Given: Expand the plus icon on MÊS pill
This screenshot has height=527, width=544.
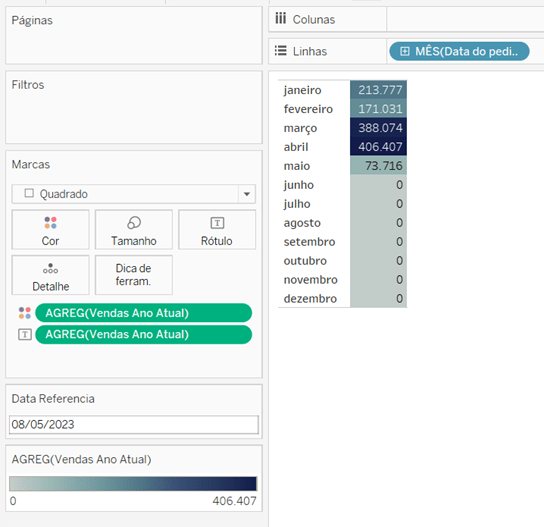Looking at the screenshot, I should pyautogui.click(x=404, y=51).
